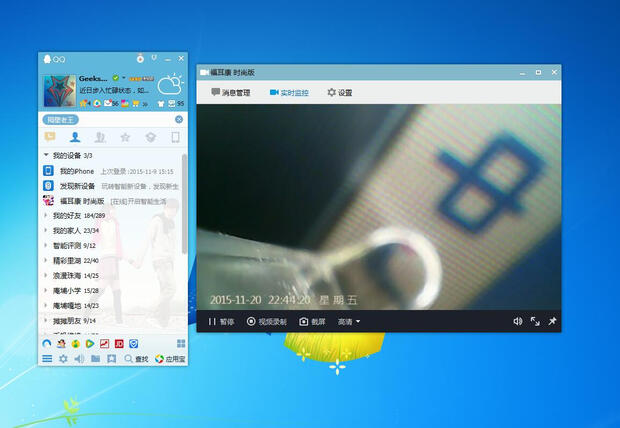620x428 pixels.
Task: Open the stock chart icon
Action: [104, 344]
